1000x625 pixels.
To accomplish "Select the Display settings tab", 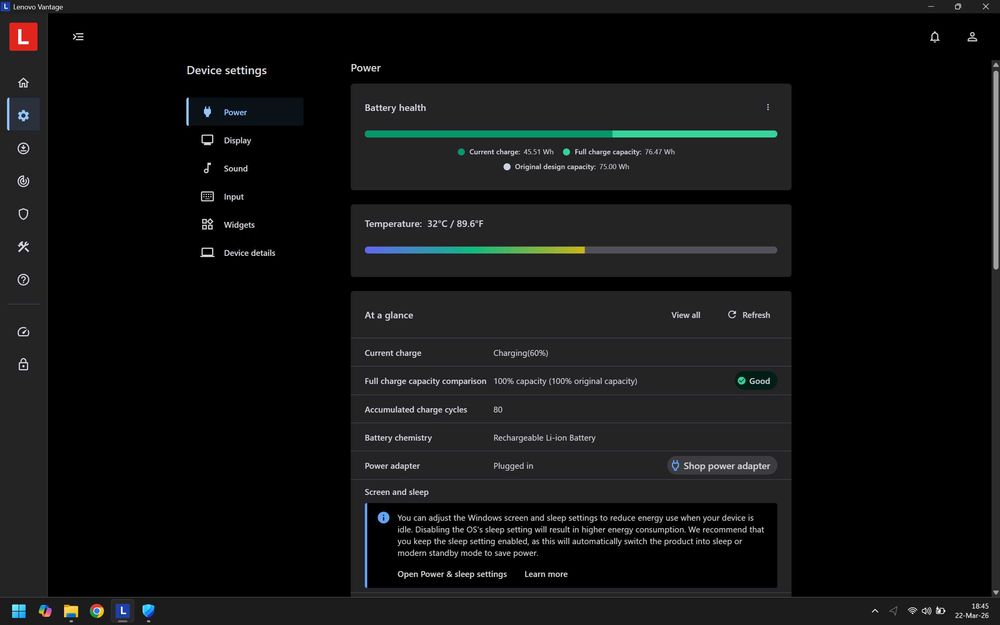I will pyautogui.click(x=245, y=140).
